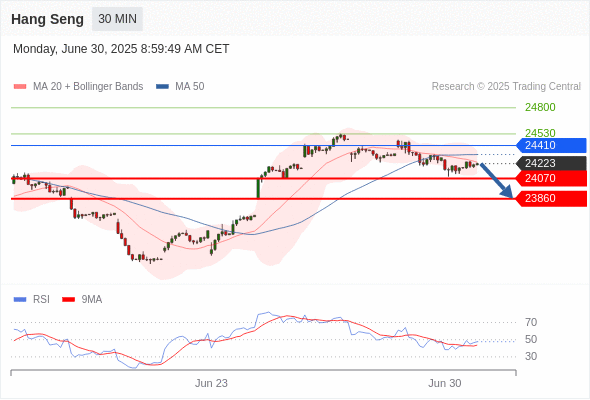Click the blue RSI legend swatch
Image resolution: width=590 pixels, height=400 pixels.
20,300
